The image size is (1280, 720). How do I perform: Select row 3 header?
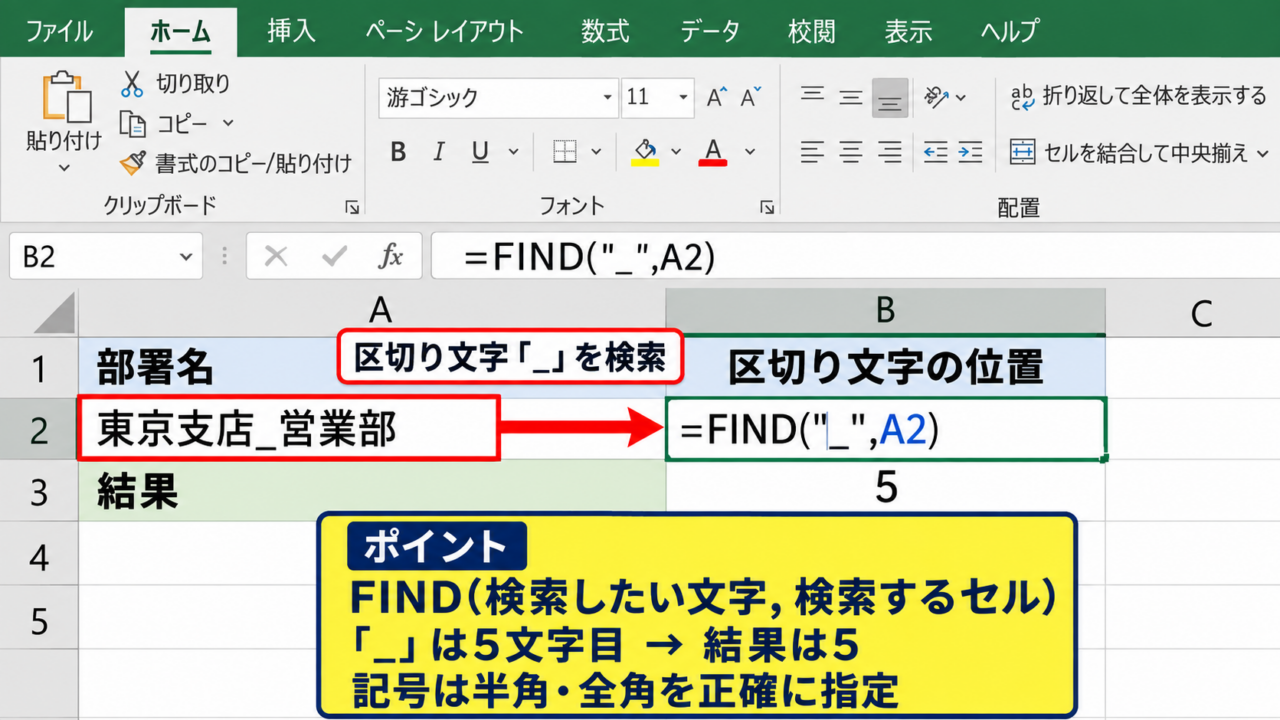39,492
